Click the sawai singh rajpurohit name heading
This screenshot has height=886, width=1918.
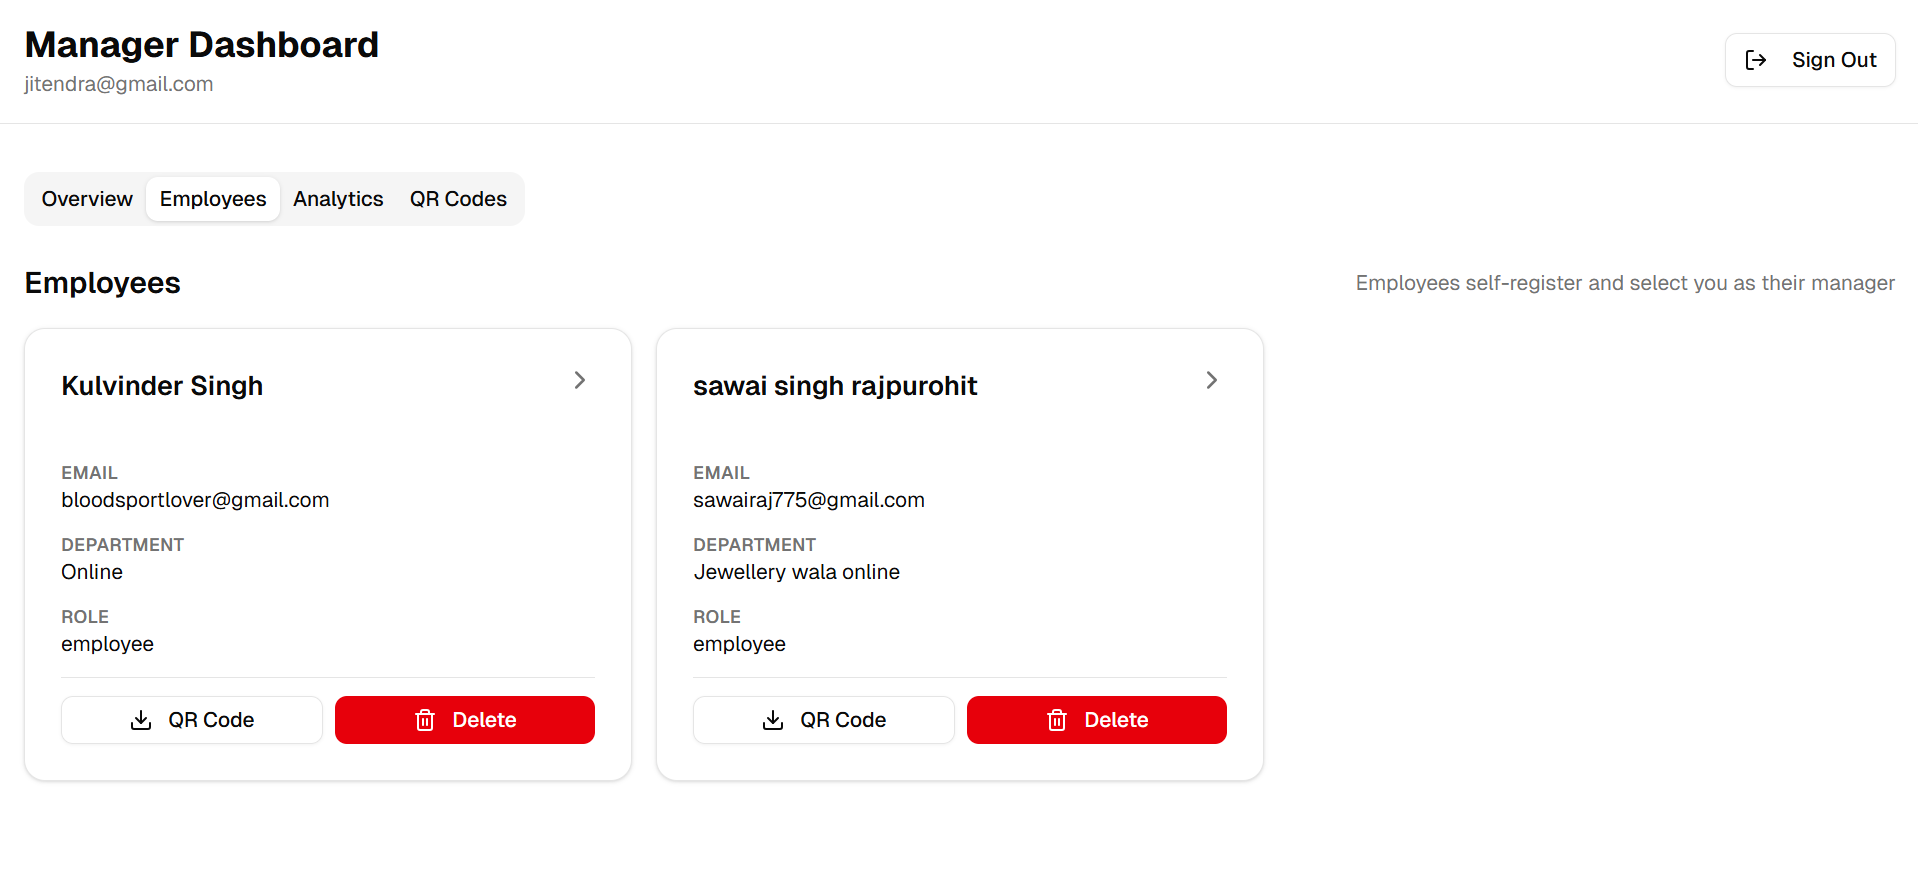coord(835,386)
